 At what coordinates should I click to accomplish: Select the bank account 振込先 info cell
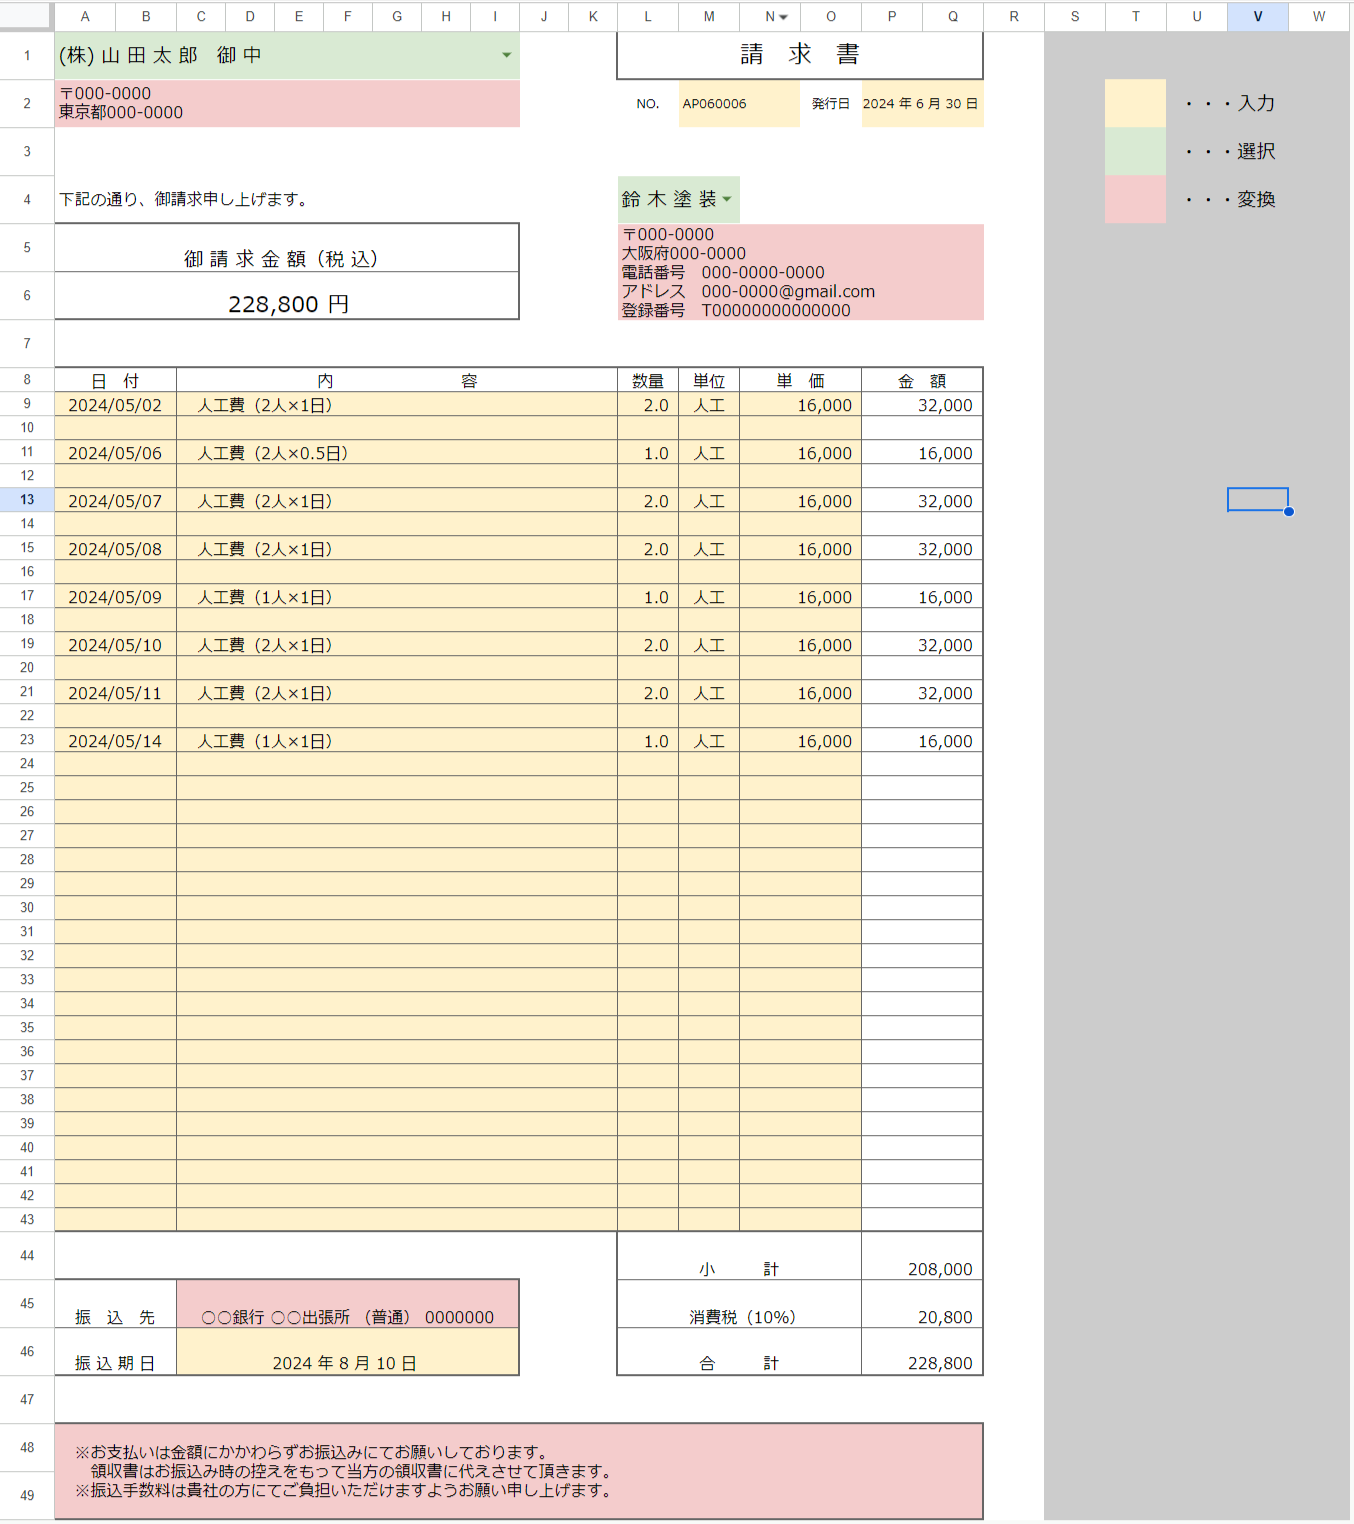[347, 1304]
